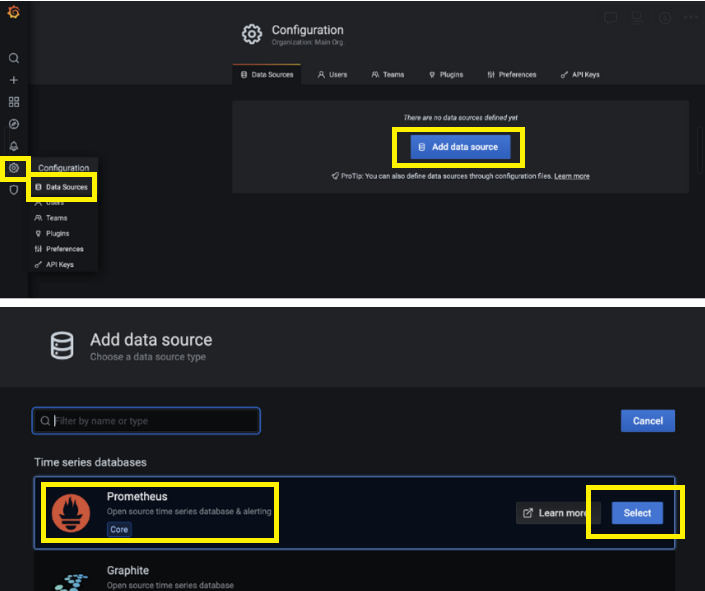705x591 pixels.
Task: Switch to the Teams tab
Action: pos(388,75)
